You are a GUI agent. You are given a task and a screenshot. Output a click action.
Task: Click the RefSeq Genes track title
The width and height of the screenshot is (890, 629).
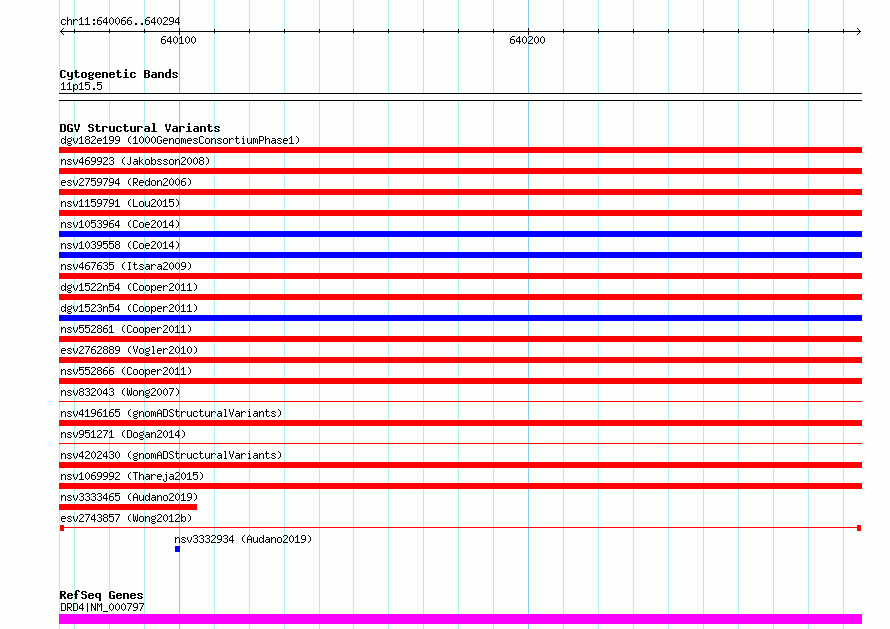(x=101, y=595)
